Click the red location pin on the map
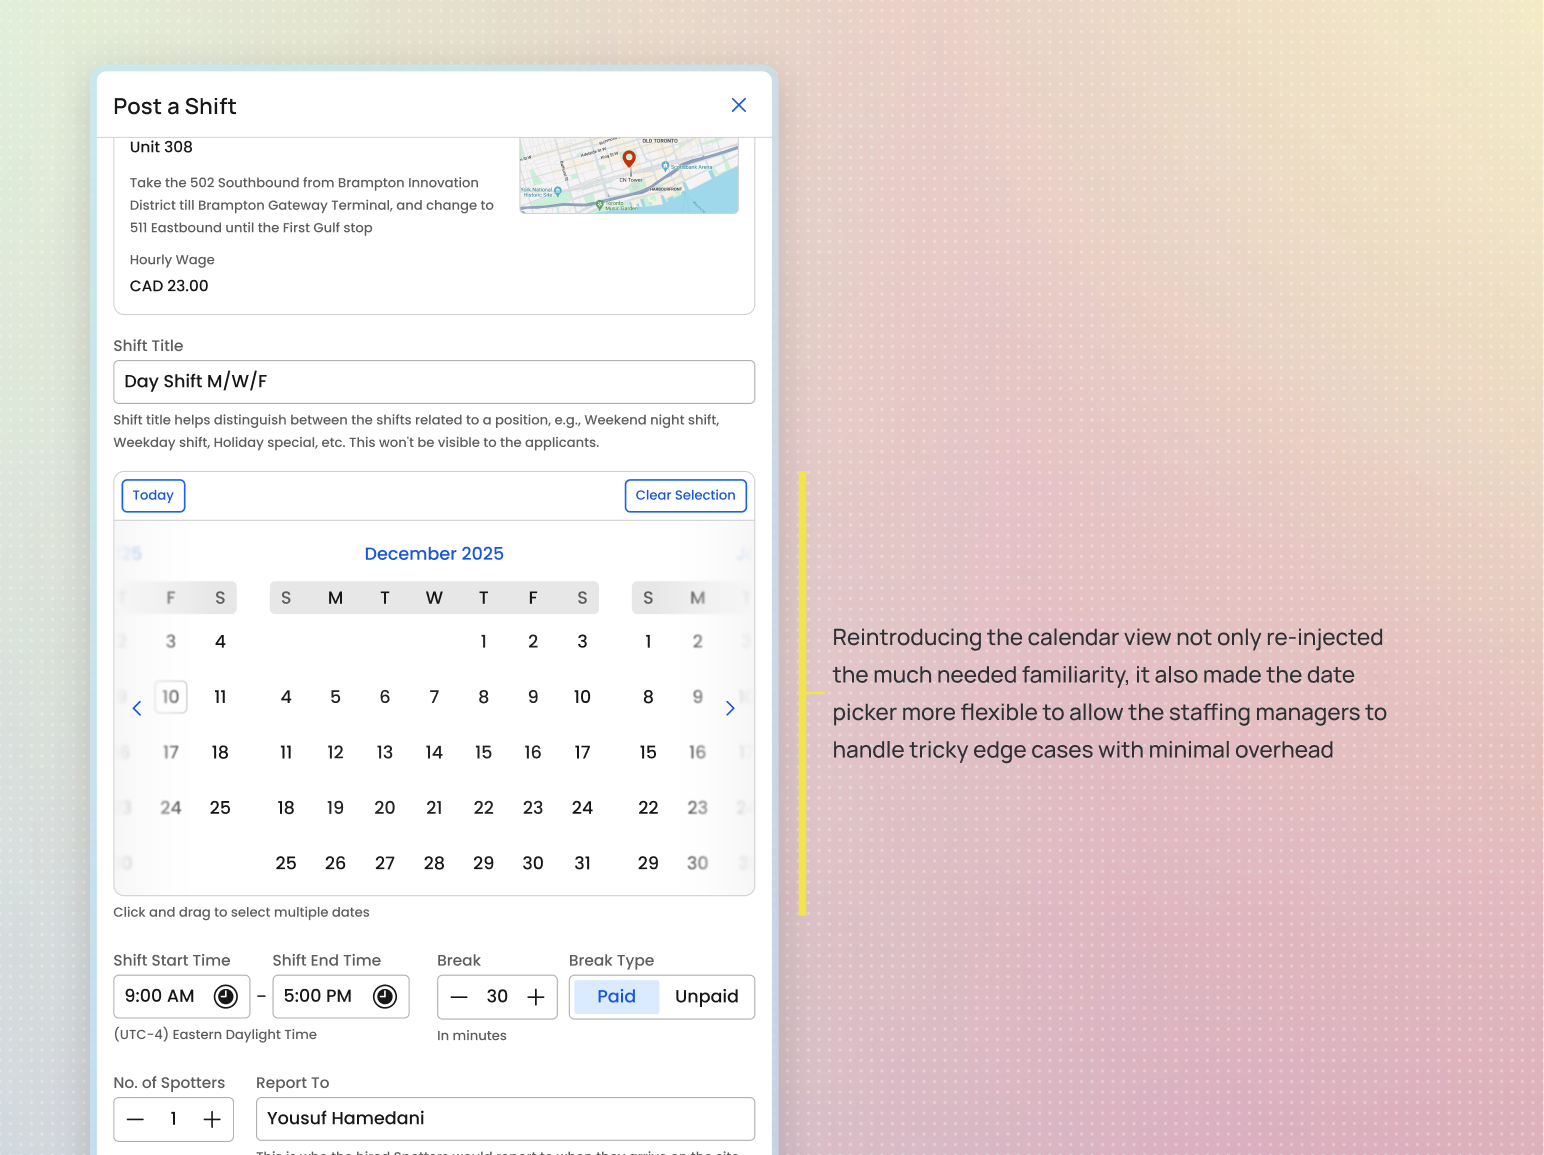1544x1155 pixels. pyautogui.click(x=629, y=158)
